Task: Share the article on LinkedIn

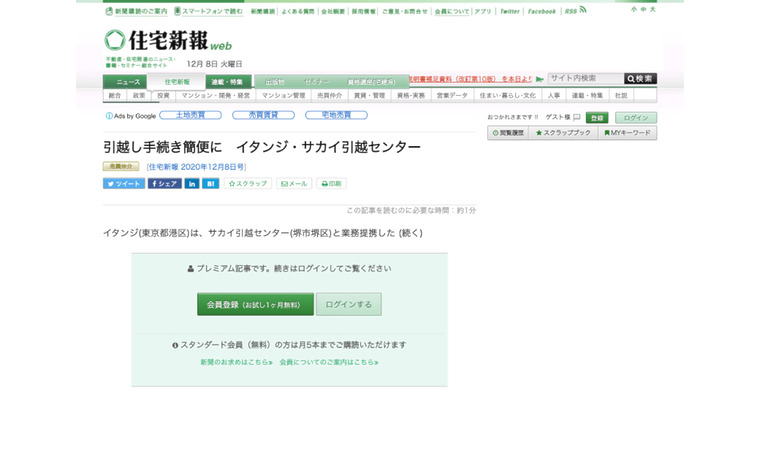Action: click(x=192, y=184)
